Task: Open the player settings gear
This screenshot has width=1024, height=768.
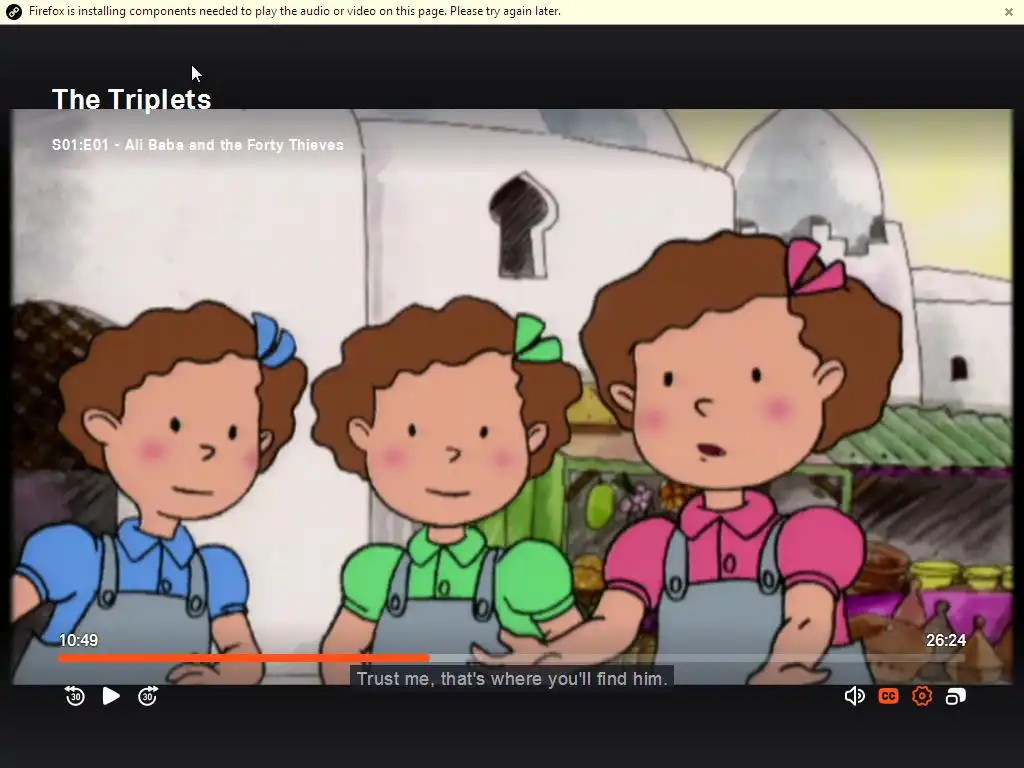Action: click(921, 696)
